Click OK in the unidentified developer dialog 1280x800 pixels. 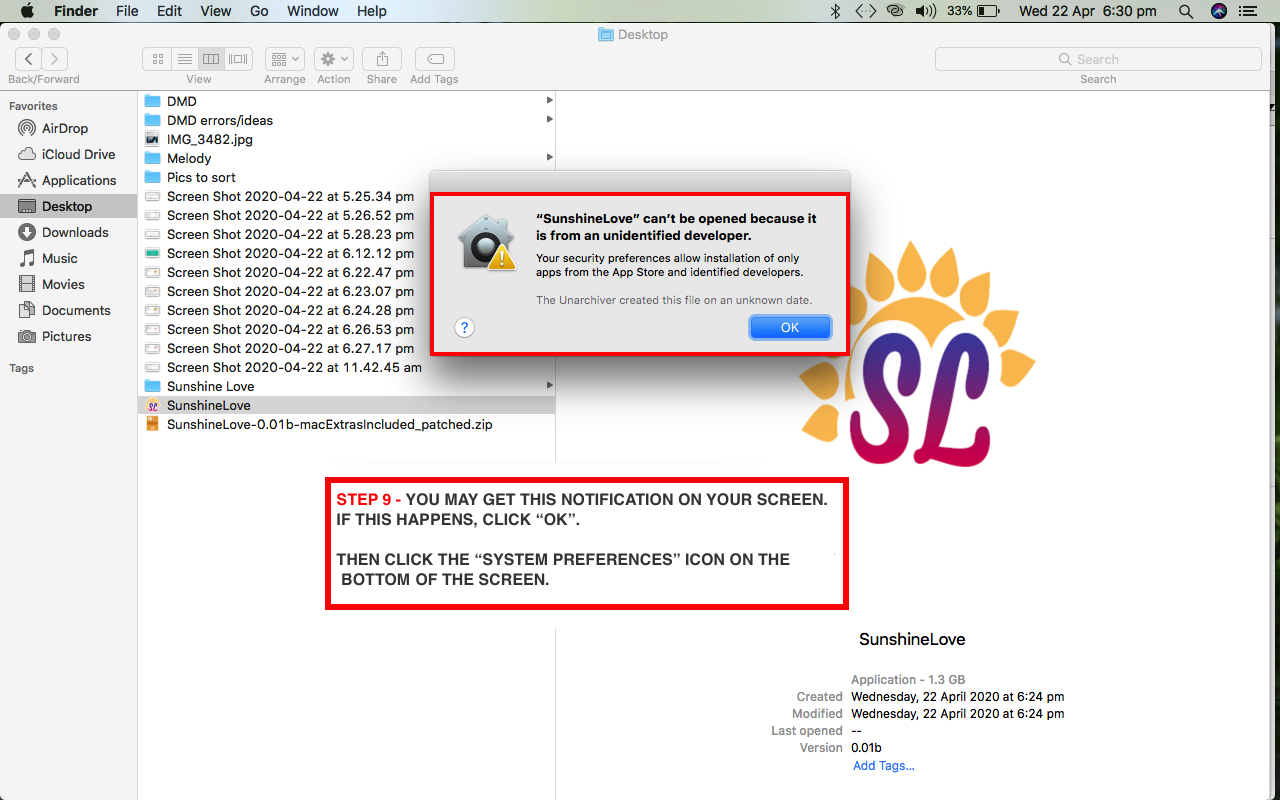[790, 328]
